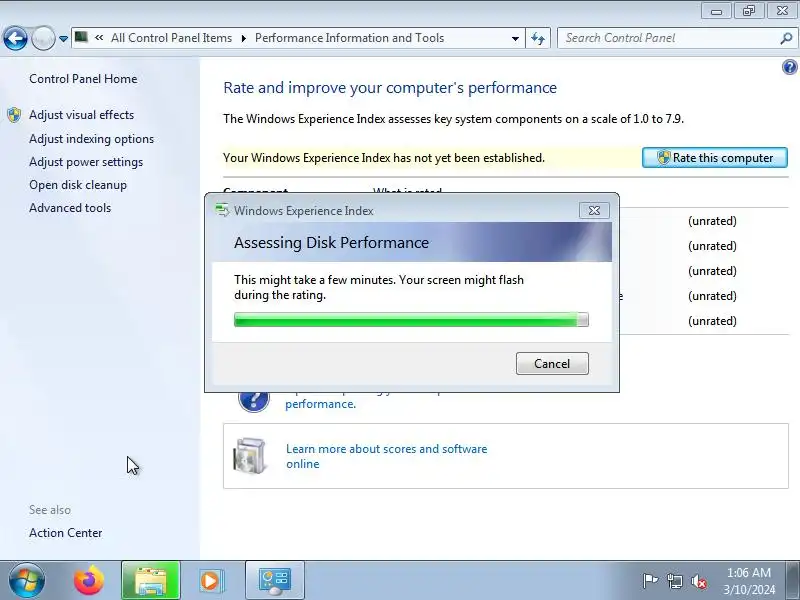
Task: Launch Firefox from the taskbar
Action: [x=89, y=580]
